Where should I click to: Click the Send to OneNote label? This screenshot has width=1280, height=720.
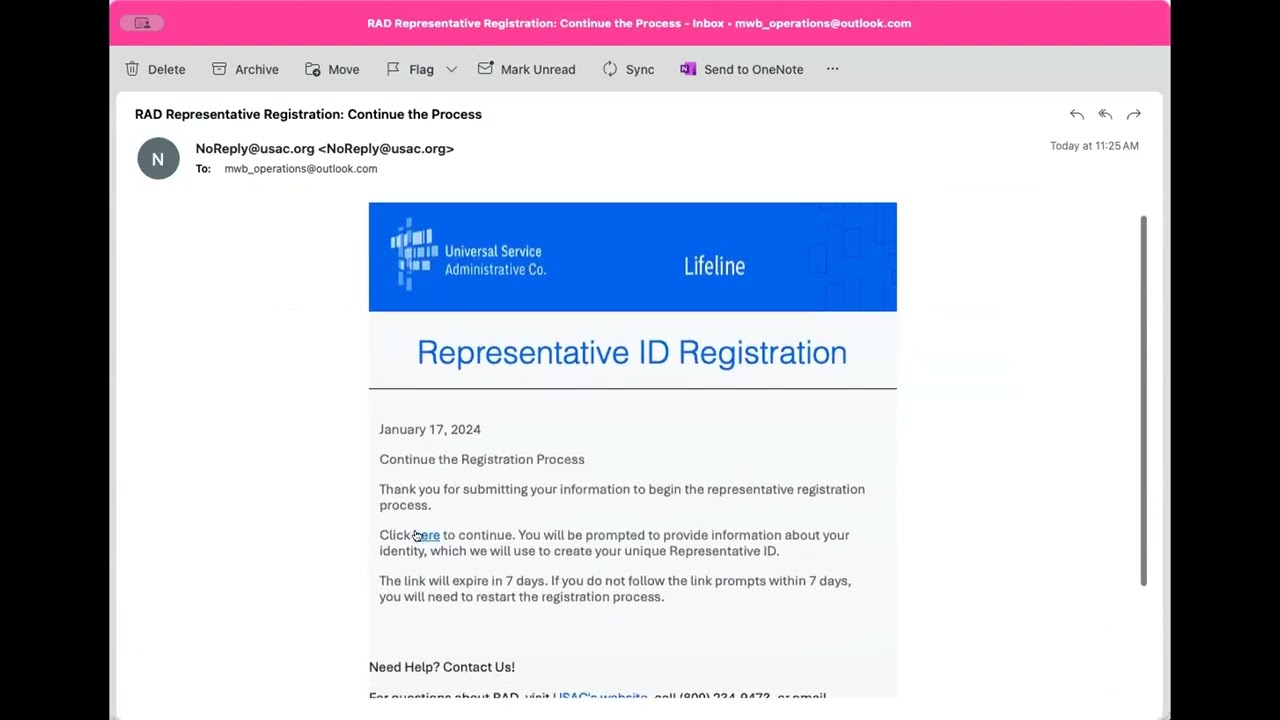click(x=754, y=69)
